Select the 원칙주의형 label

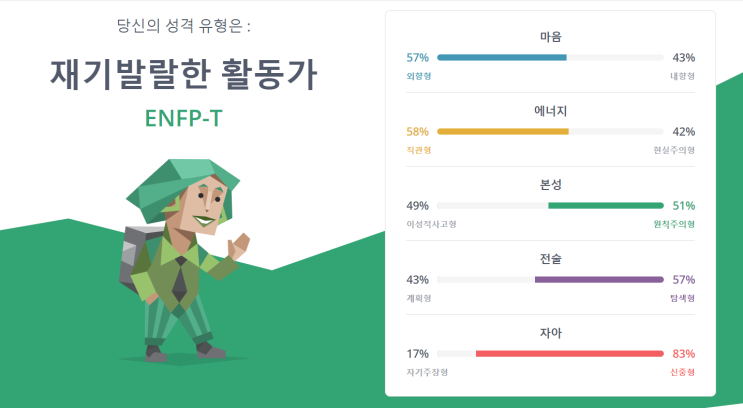[673, 224]
